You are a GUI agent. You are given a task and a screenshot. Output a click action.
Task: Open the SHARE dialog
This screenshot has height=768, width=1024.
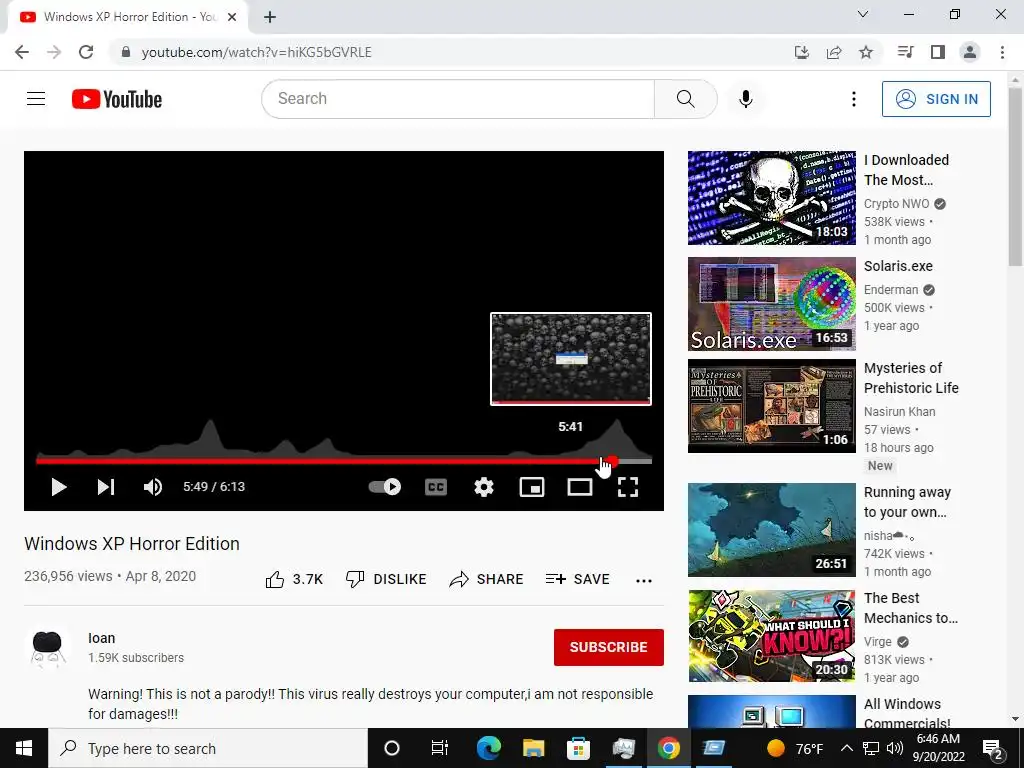(x=487, y=579)
